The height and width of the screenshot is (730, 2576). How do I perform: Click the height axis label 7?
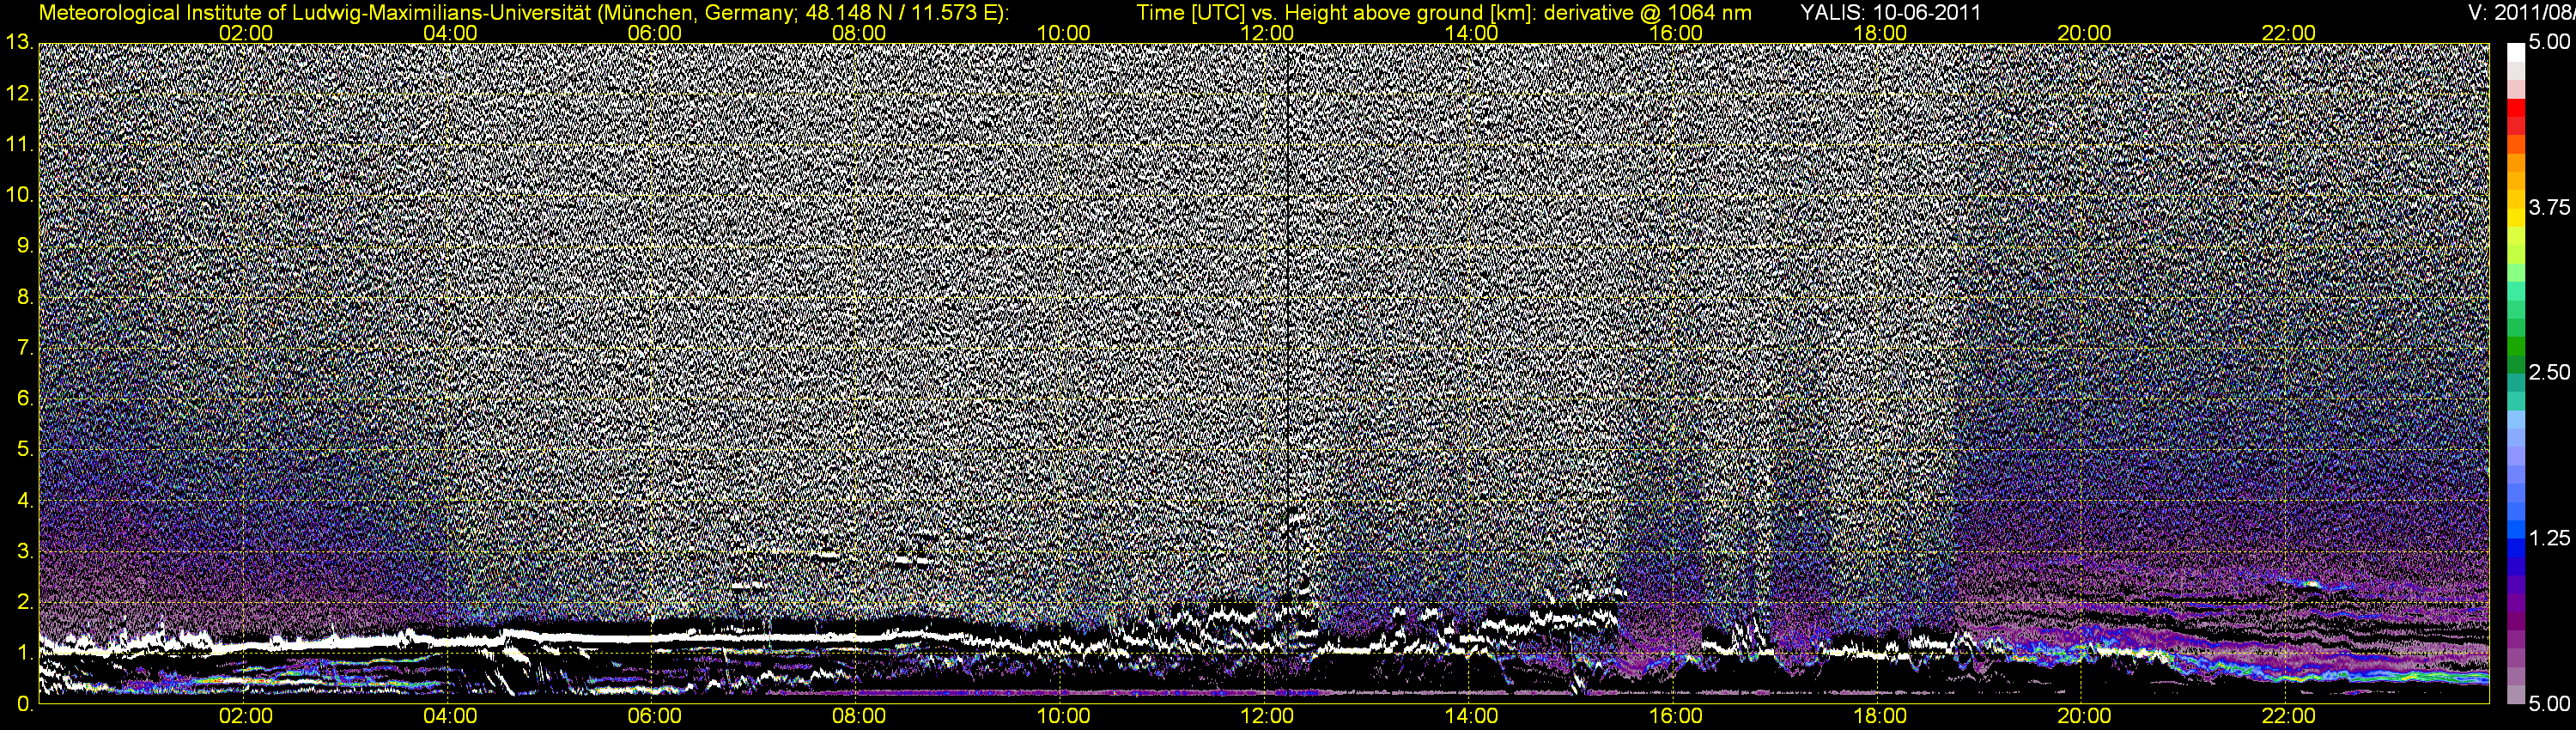click(24, 348)
